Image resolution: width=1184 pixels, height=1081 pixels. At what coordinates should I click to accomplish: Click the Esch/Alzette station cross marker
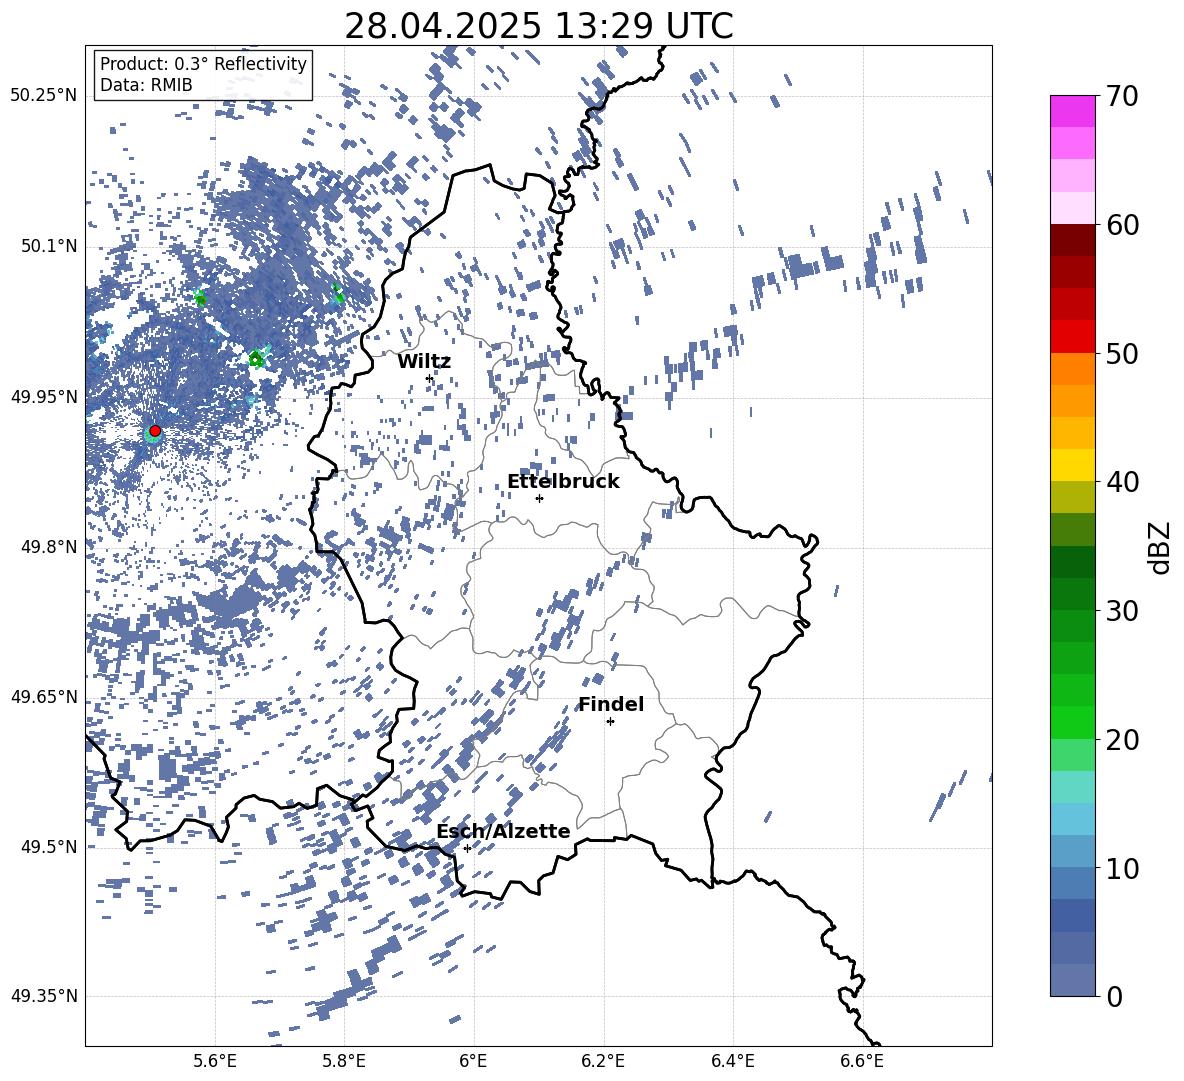[x=467, y=848]
